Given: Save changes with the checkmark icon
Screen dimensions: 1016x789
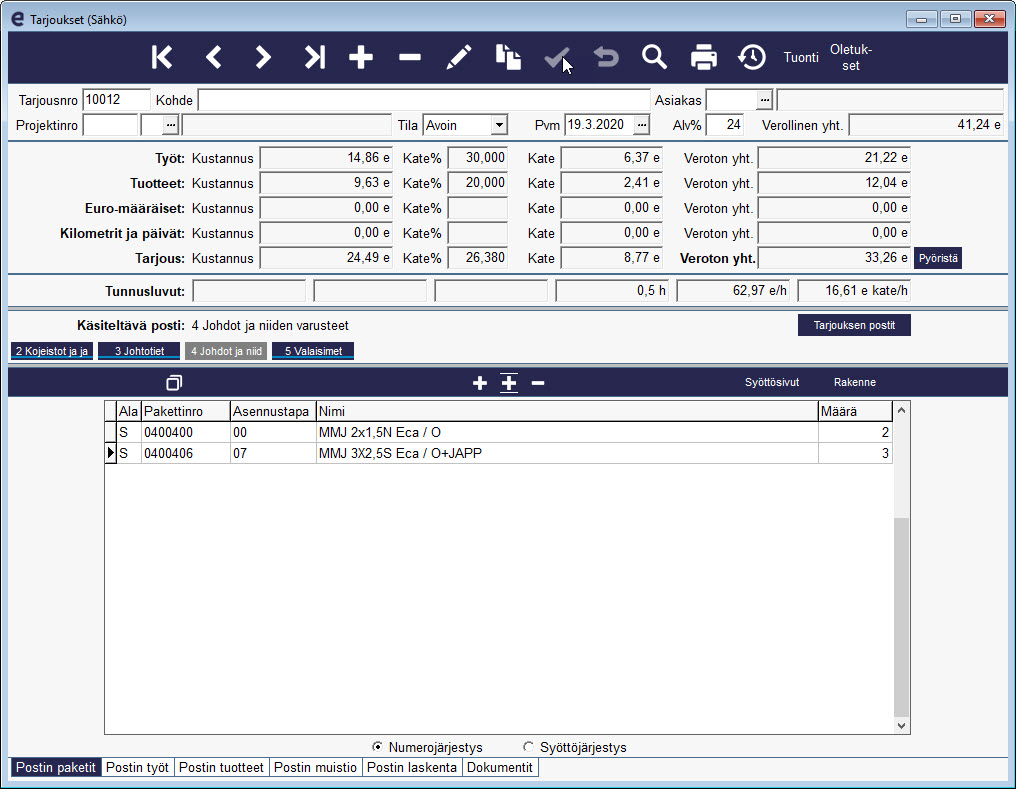Looking at the screenshot, I should (557, 58).
